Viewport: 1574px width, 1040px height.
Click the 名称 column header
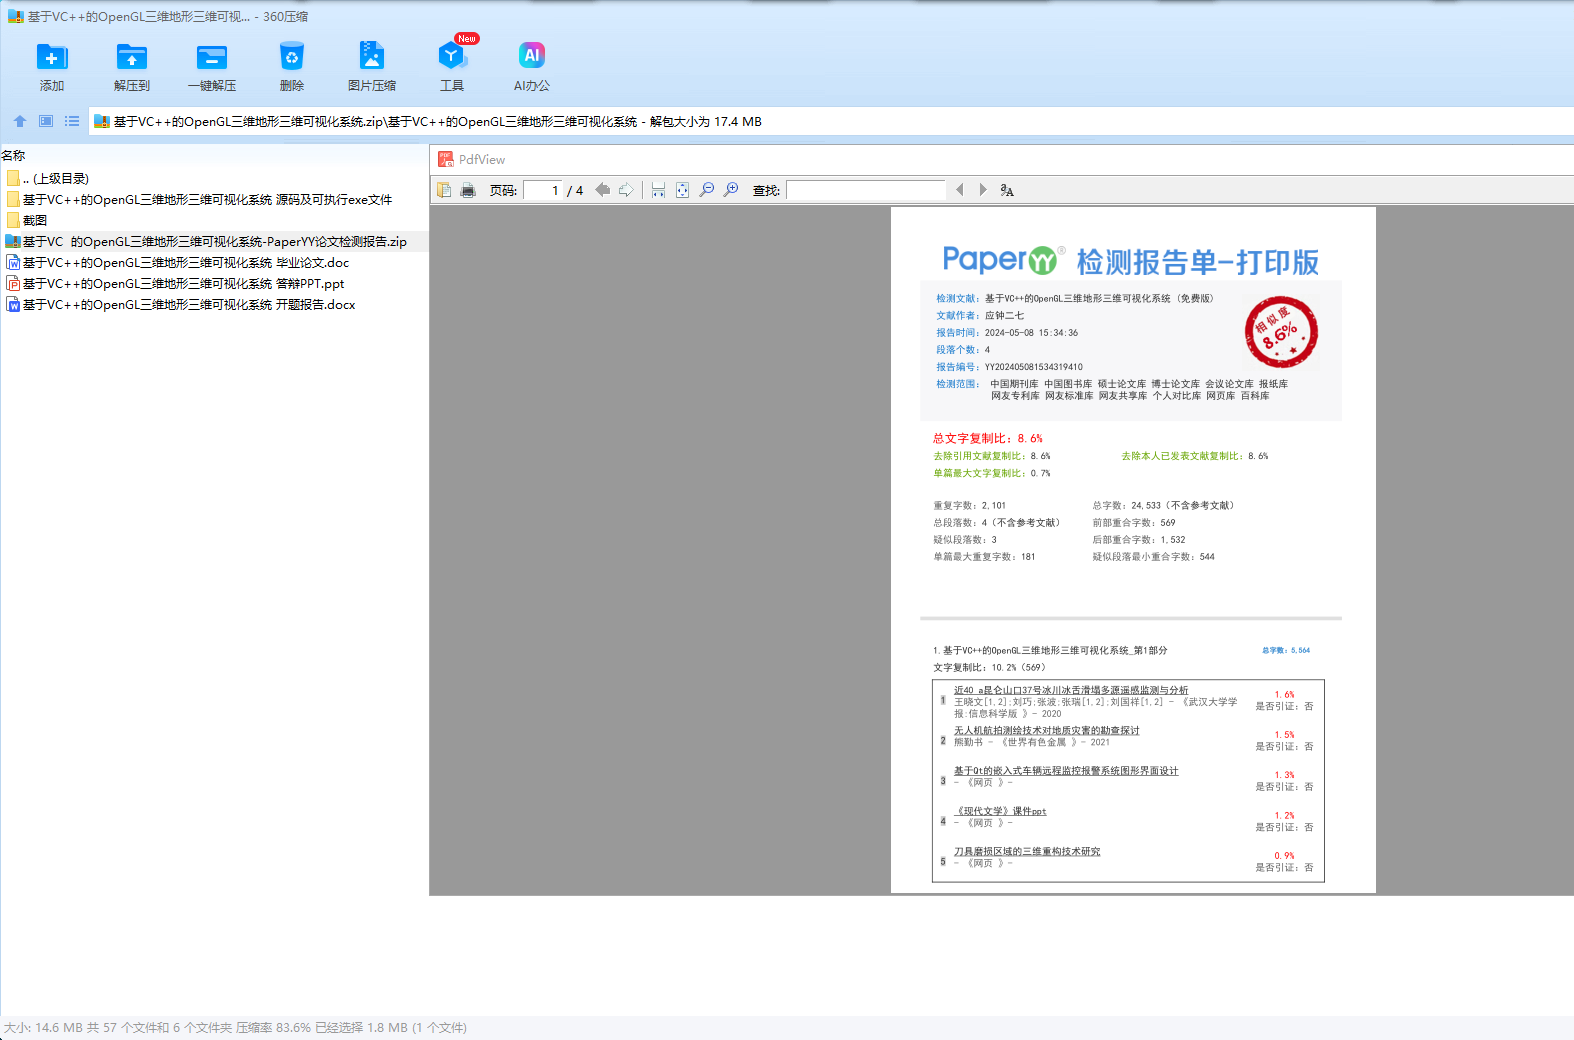(x=13, y=155)
